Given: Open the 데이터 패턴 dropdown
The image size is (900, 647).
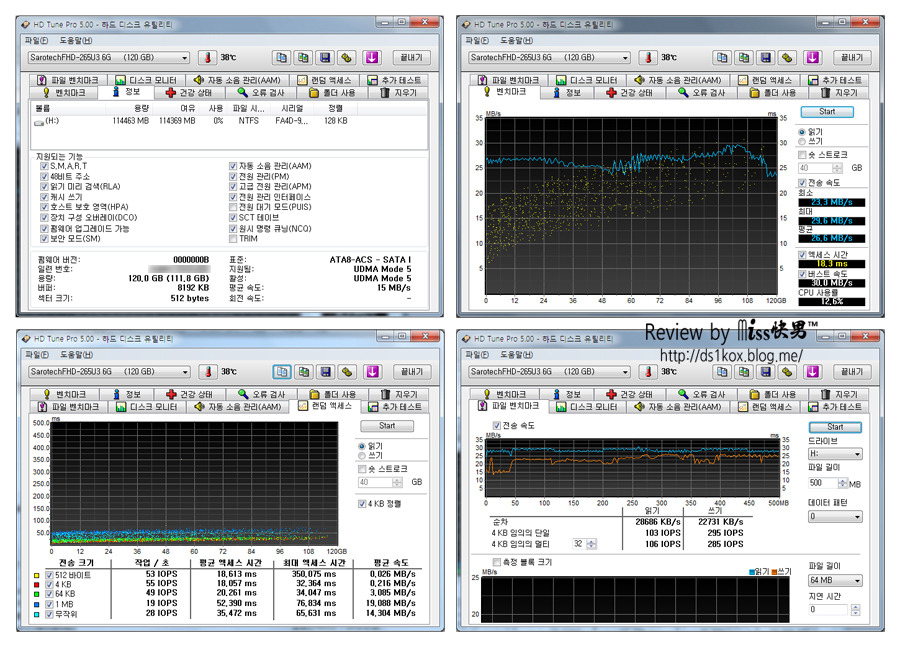Looking at the screenshot, I should tap(835, 517).
